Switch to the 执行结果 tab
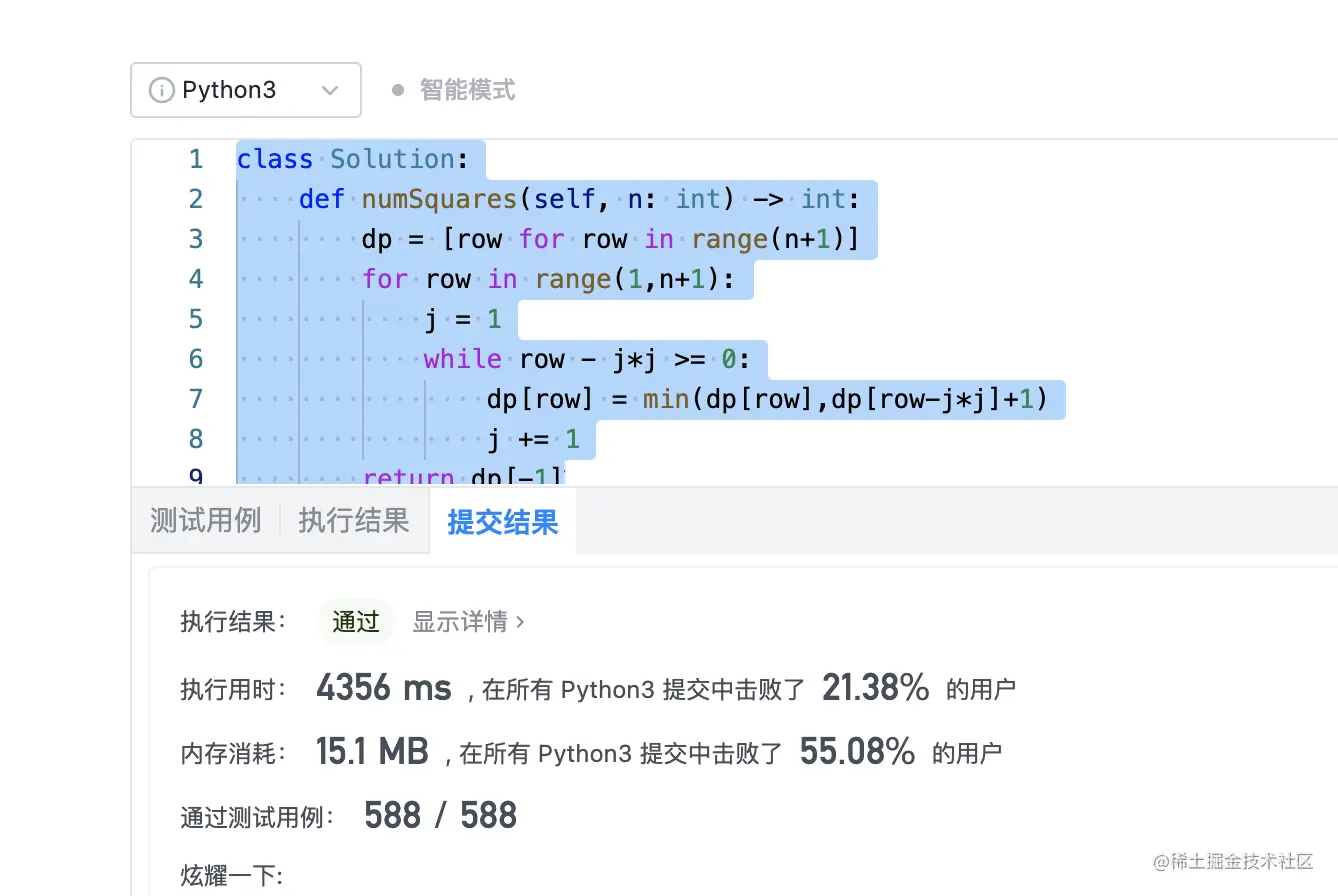The width and height of the screenshot is (1338, 896). (x=354, y=520)
